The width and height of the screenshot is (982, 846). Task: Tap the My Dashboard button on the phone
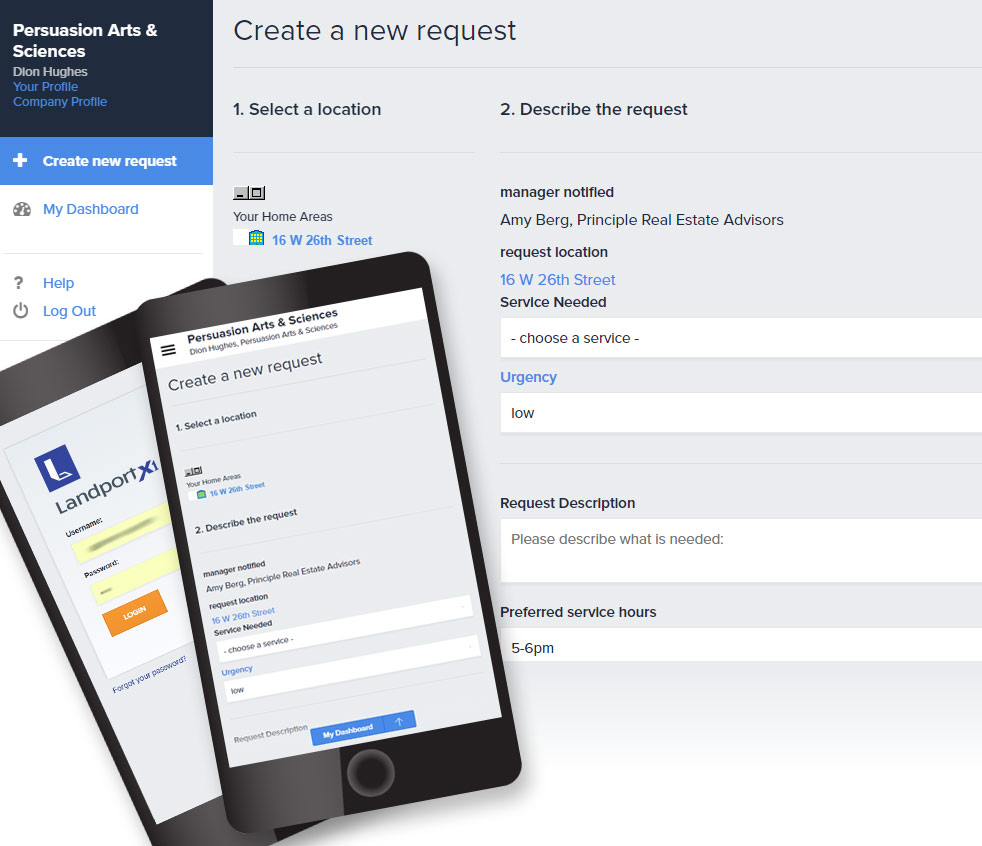(x=348, y=731)
